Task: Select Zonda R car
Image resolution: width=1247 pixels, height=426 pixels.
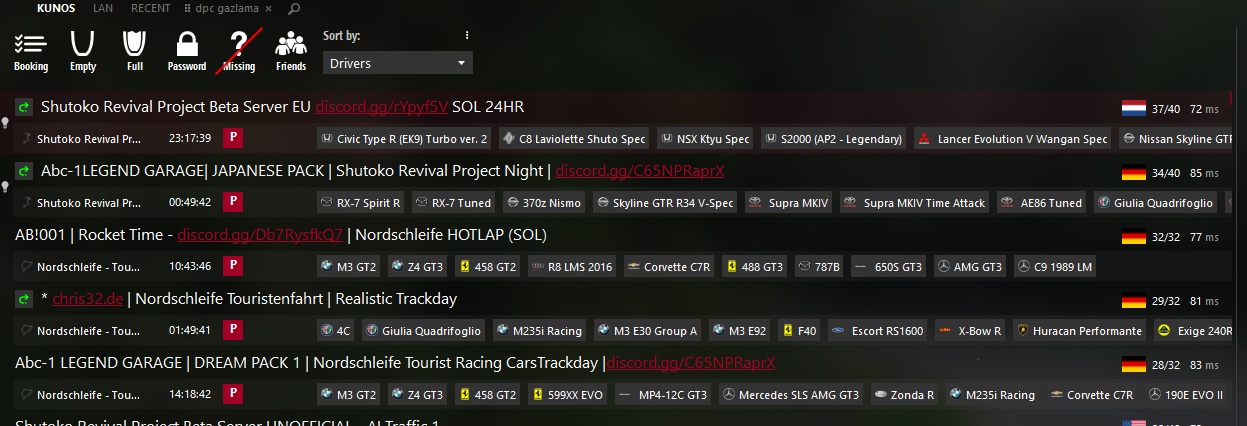Action: 905,395
